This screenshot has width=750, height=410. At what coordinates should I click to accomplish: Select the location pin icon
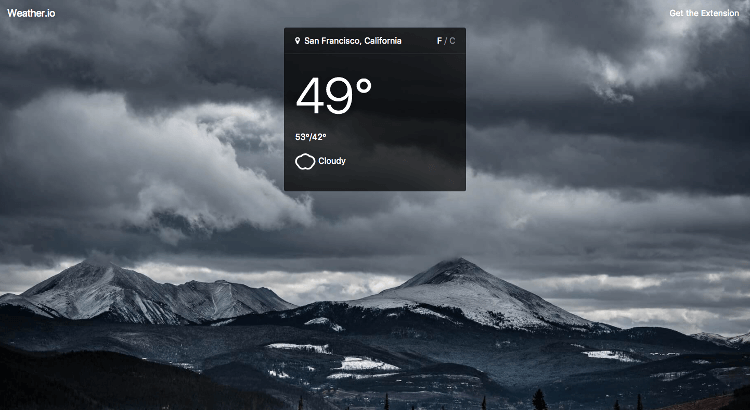coord(297,41)
